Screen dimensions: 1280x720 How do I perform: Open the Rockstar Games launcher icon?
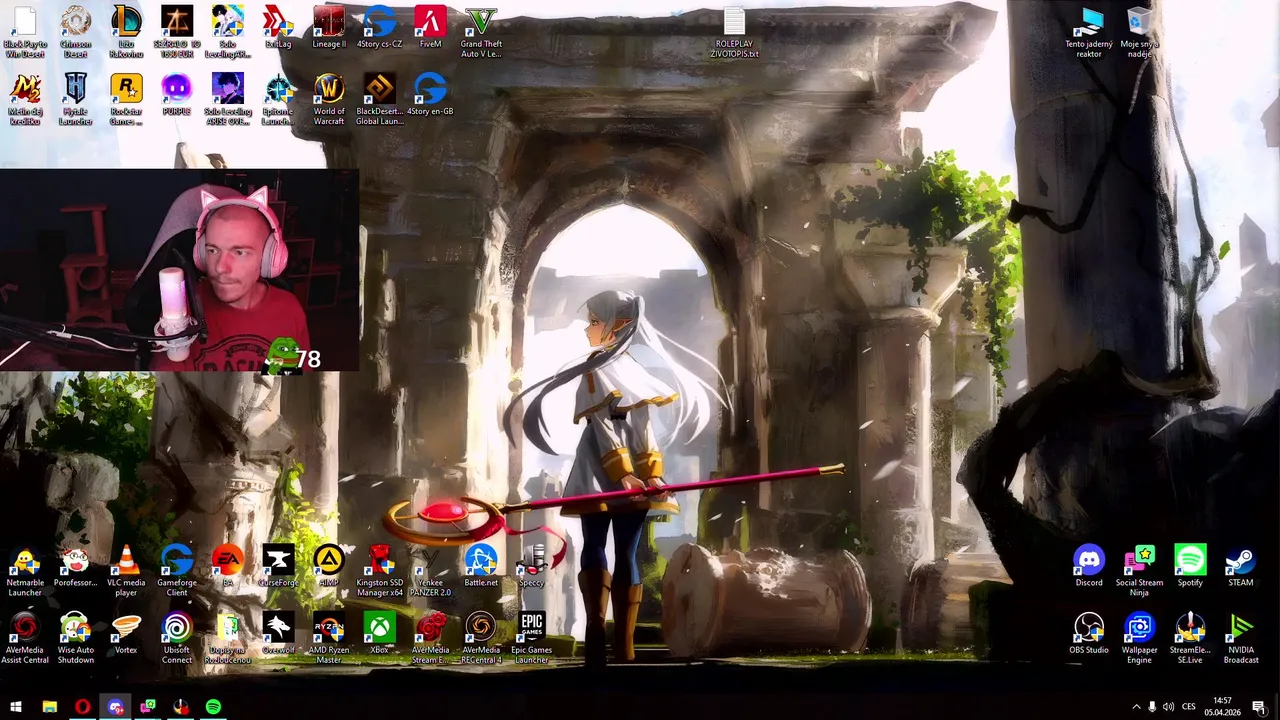(126, 100)
